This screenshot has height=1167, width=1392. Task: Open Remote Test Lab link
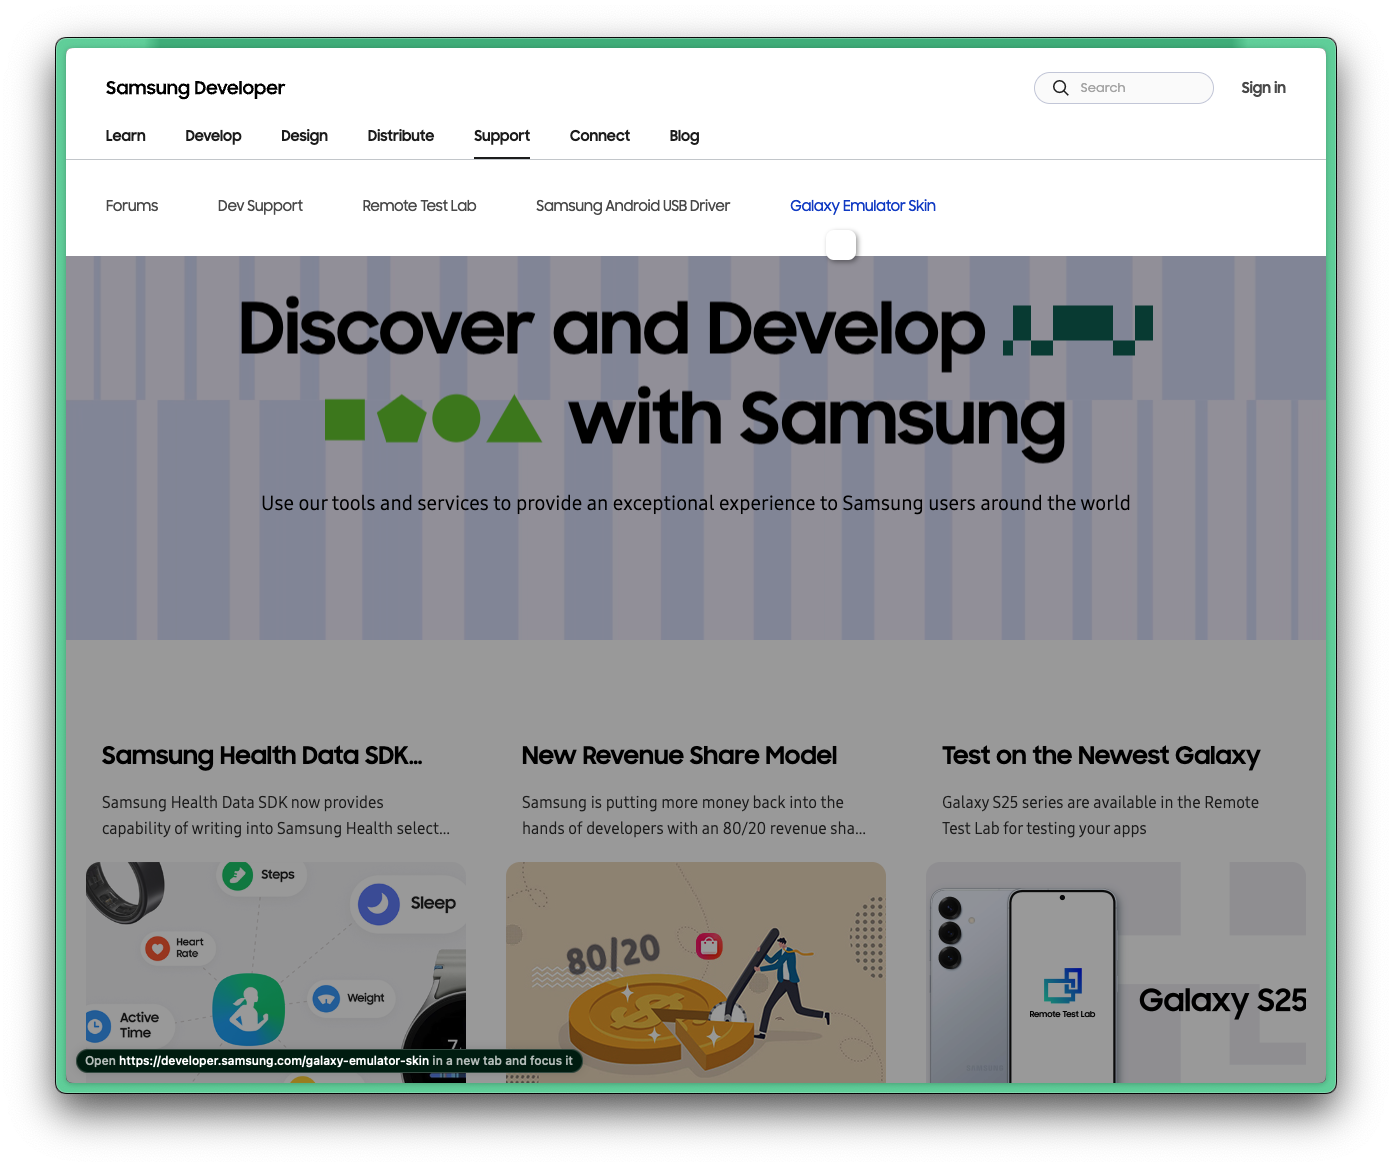pyautogui.click(x=419, y=206)
